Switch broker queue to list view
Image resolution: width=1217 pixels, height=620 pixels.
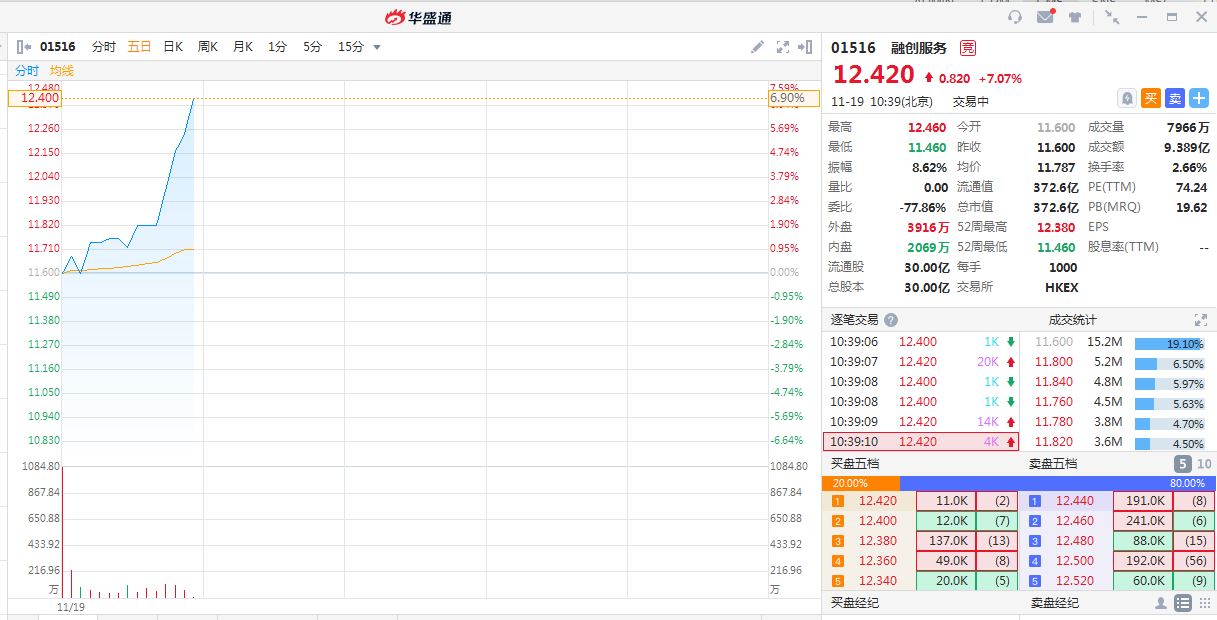click(x=1183, y=603)
